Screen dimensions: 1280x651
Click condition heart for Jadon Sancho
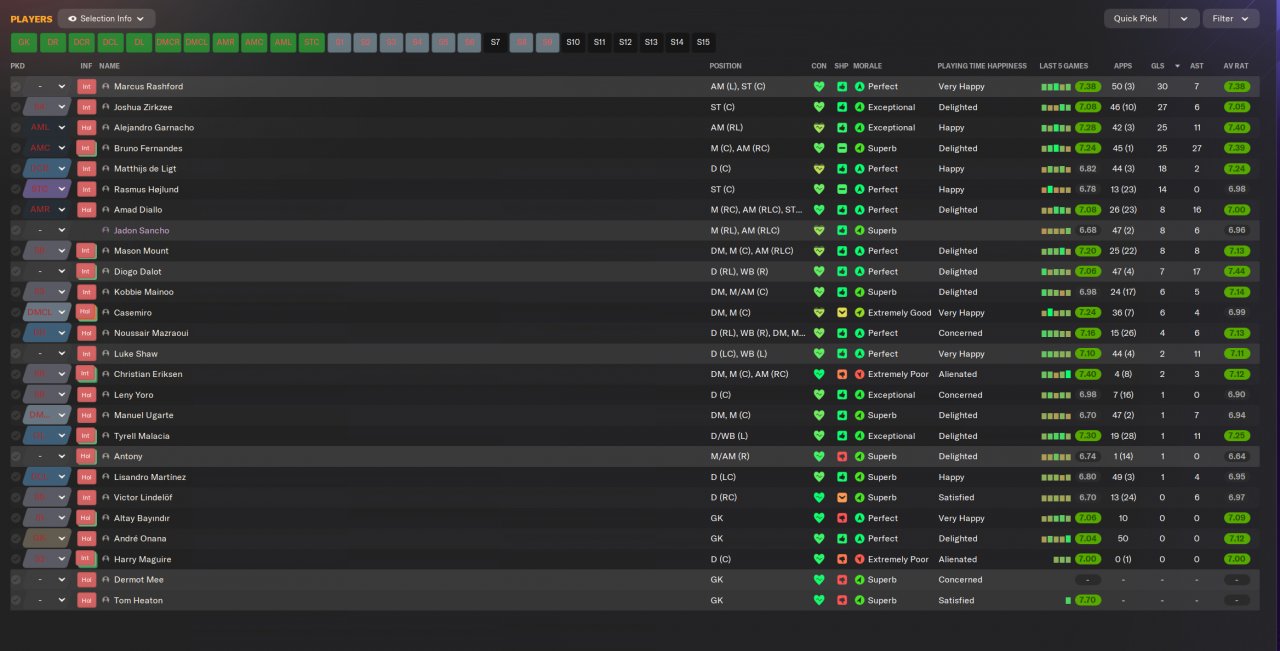pyautogui.click(x=819, y=231)
